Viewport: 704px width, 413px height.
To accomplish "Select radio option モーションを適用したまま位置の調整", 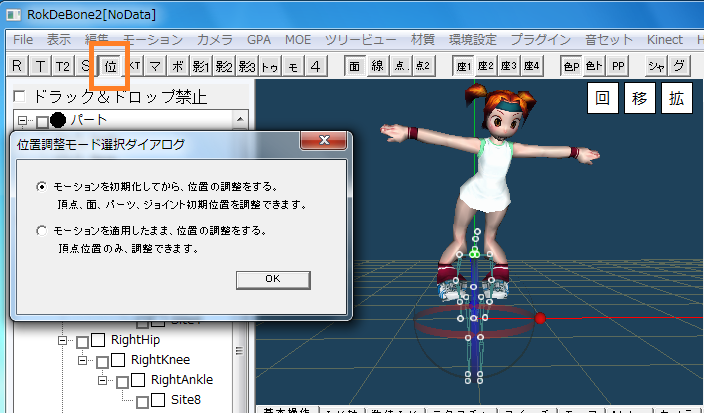I will 41,230.
